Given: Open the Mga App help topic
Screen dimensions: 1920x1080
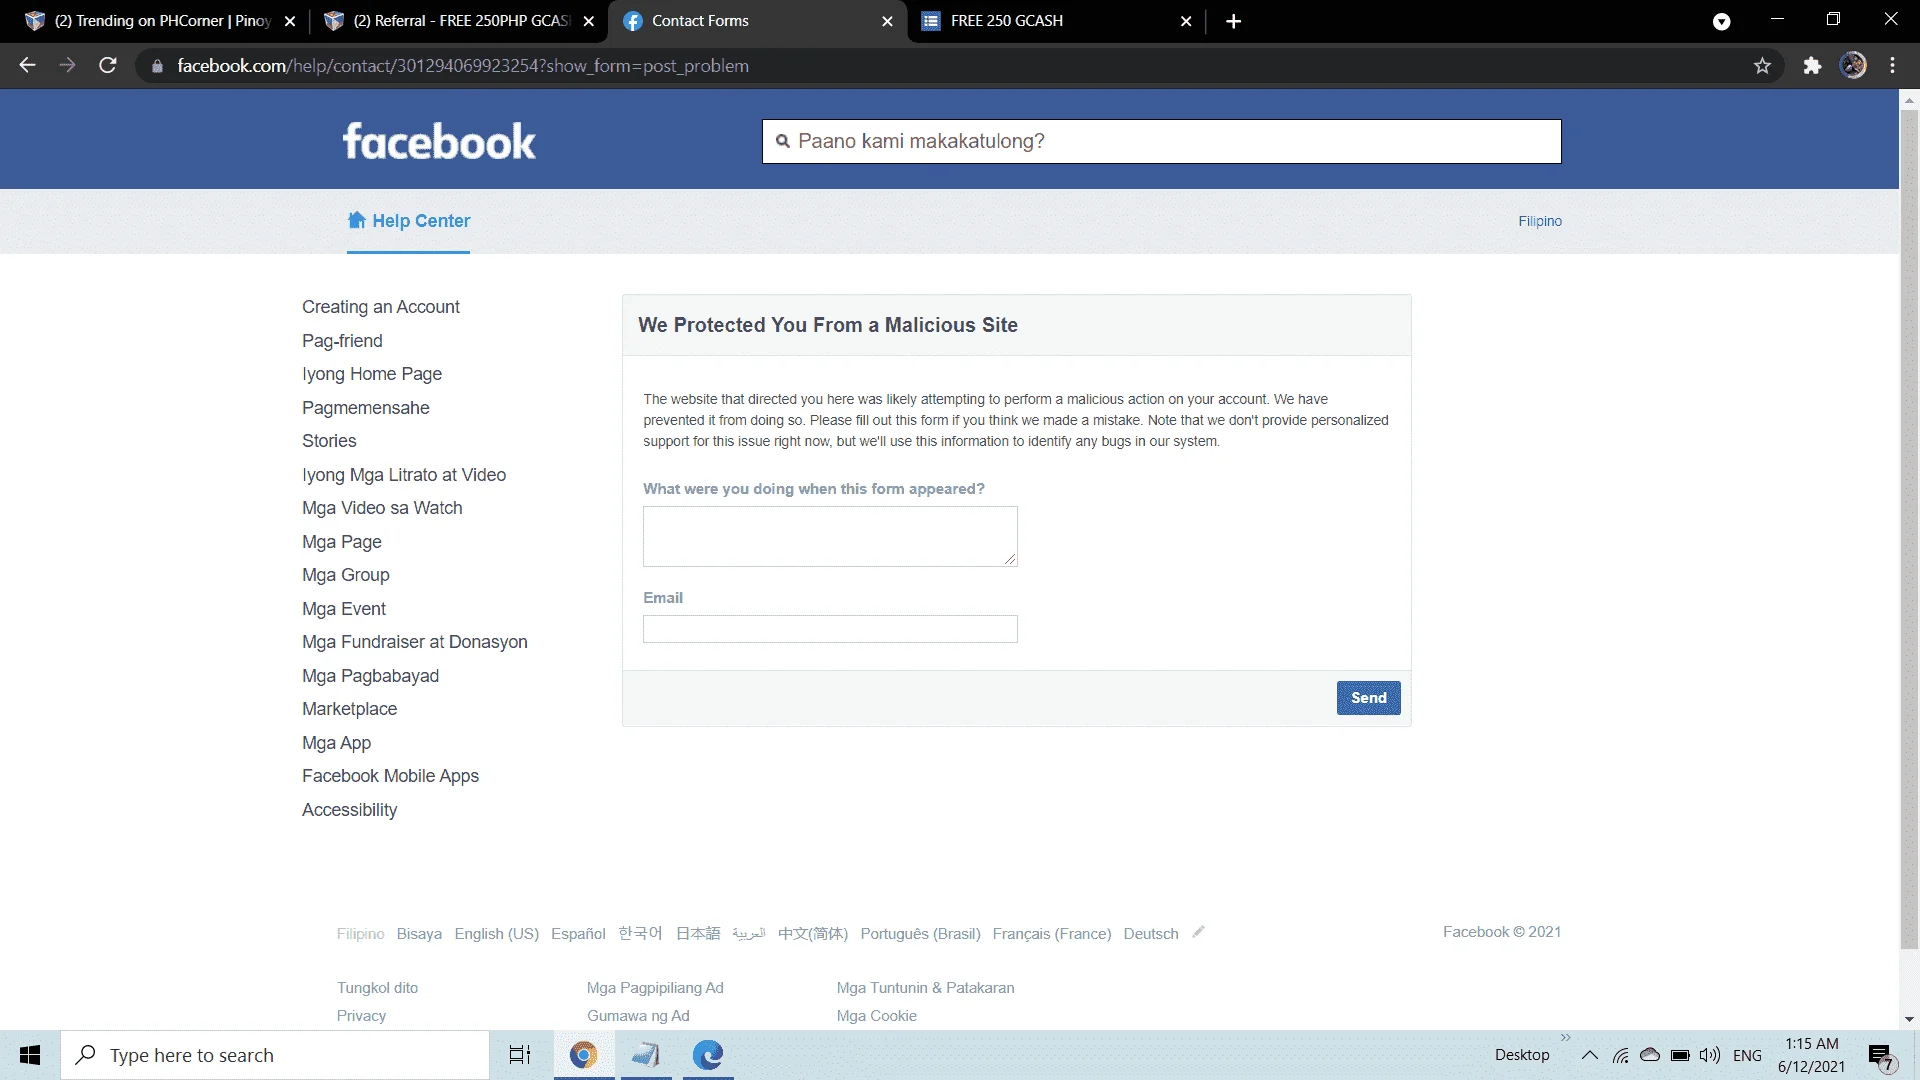Looking at the screenshot, I should pos(336,743).
